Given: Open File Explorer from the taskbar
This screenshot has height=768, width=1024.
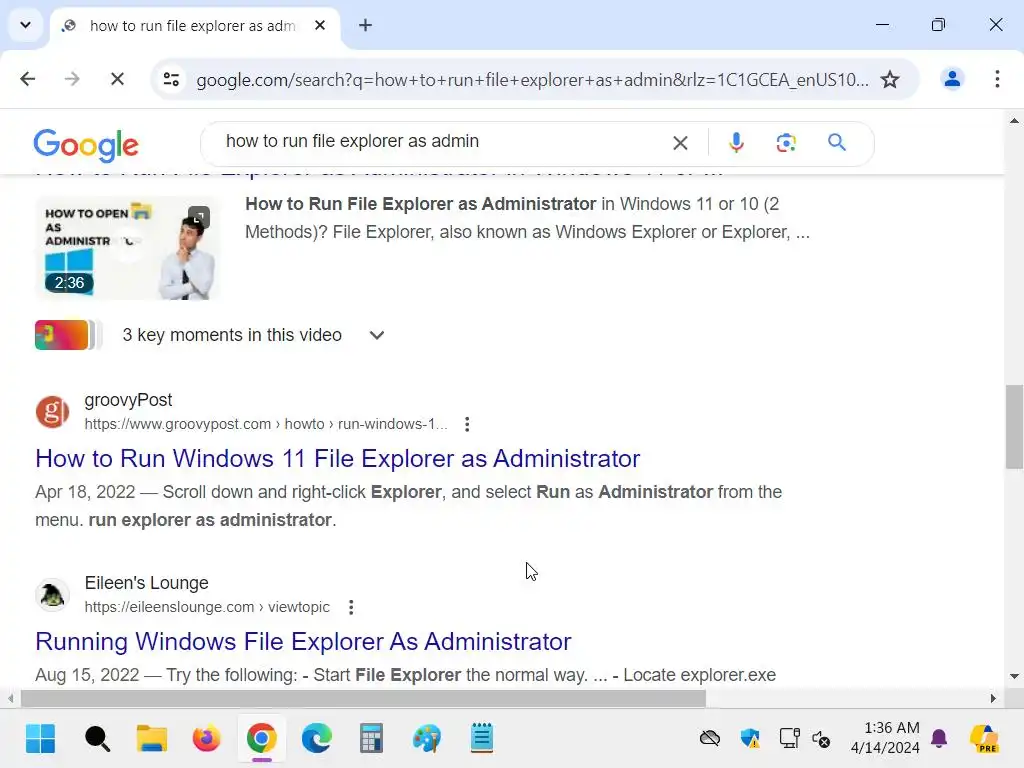Looking at the screenshot, I should click(x=152, y=739).
